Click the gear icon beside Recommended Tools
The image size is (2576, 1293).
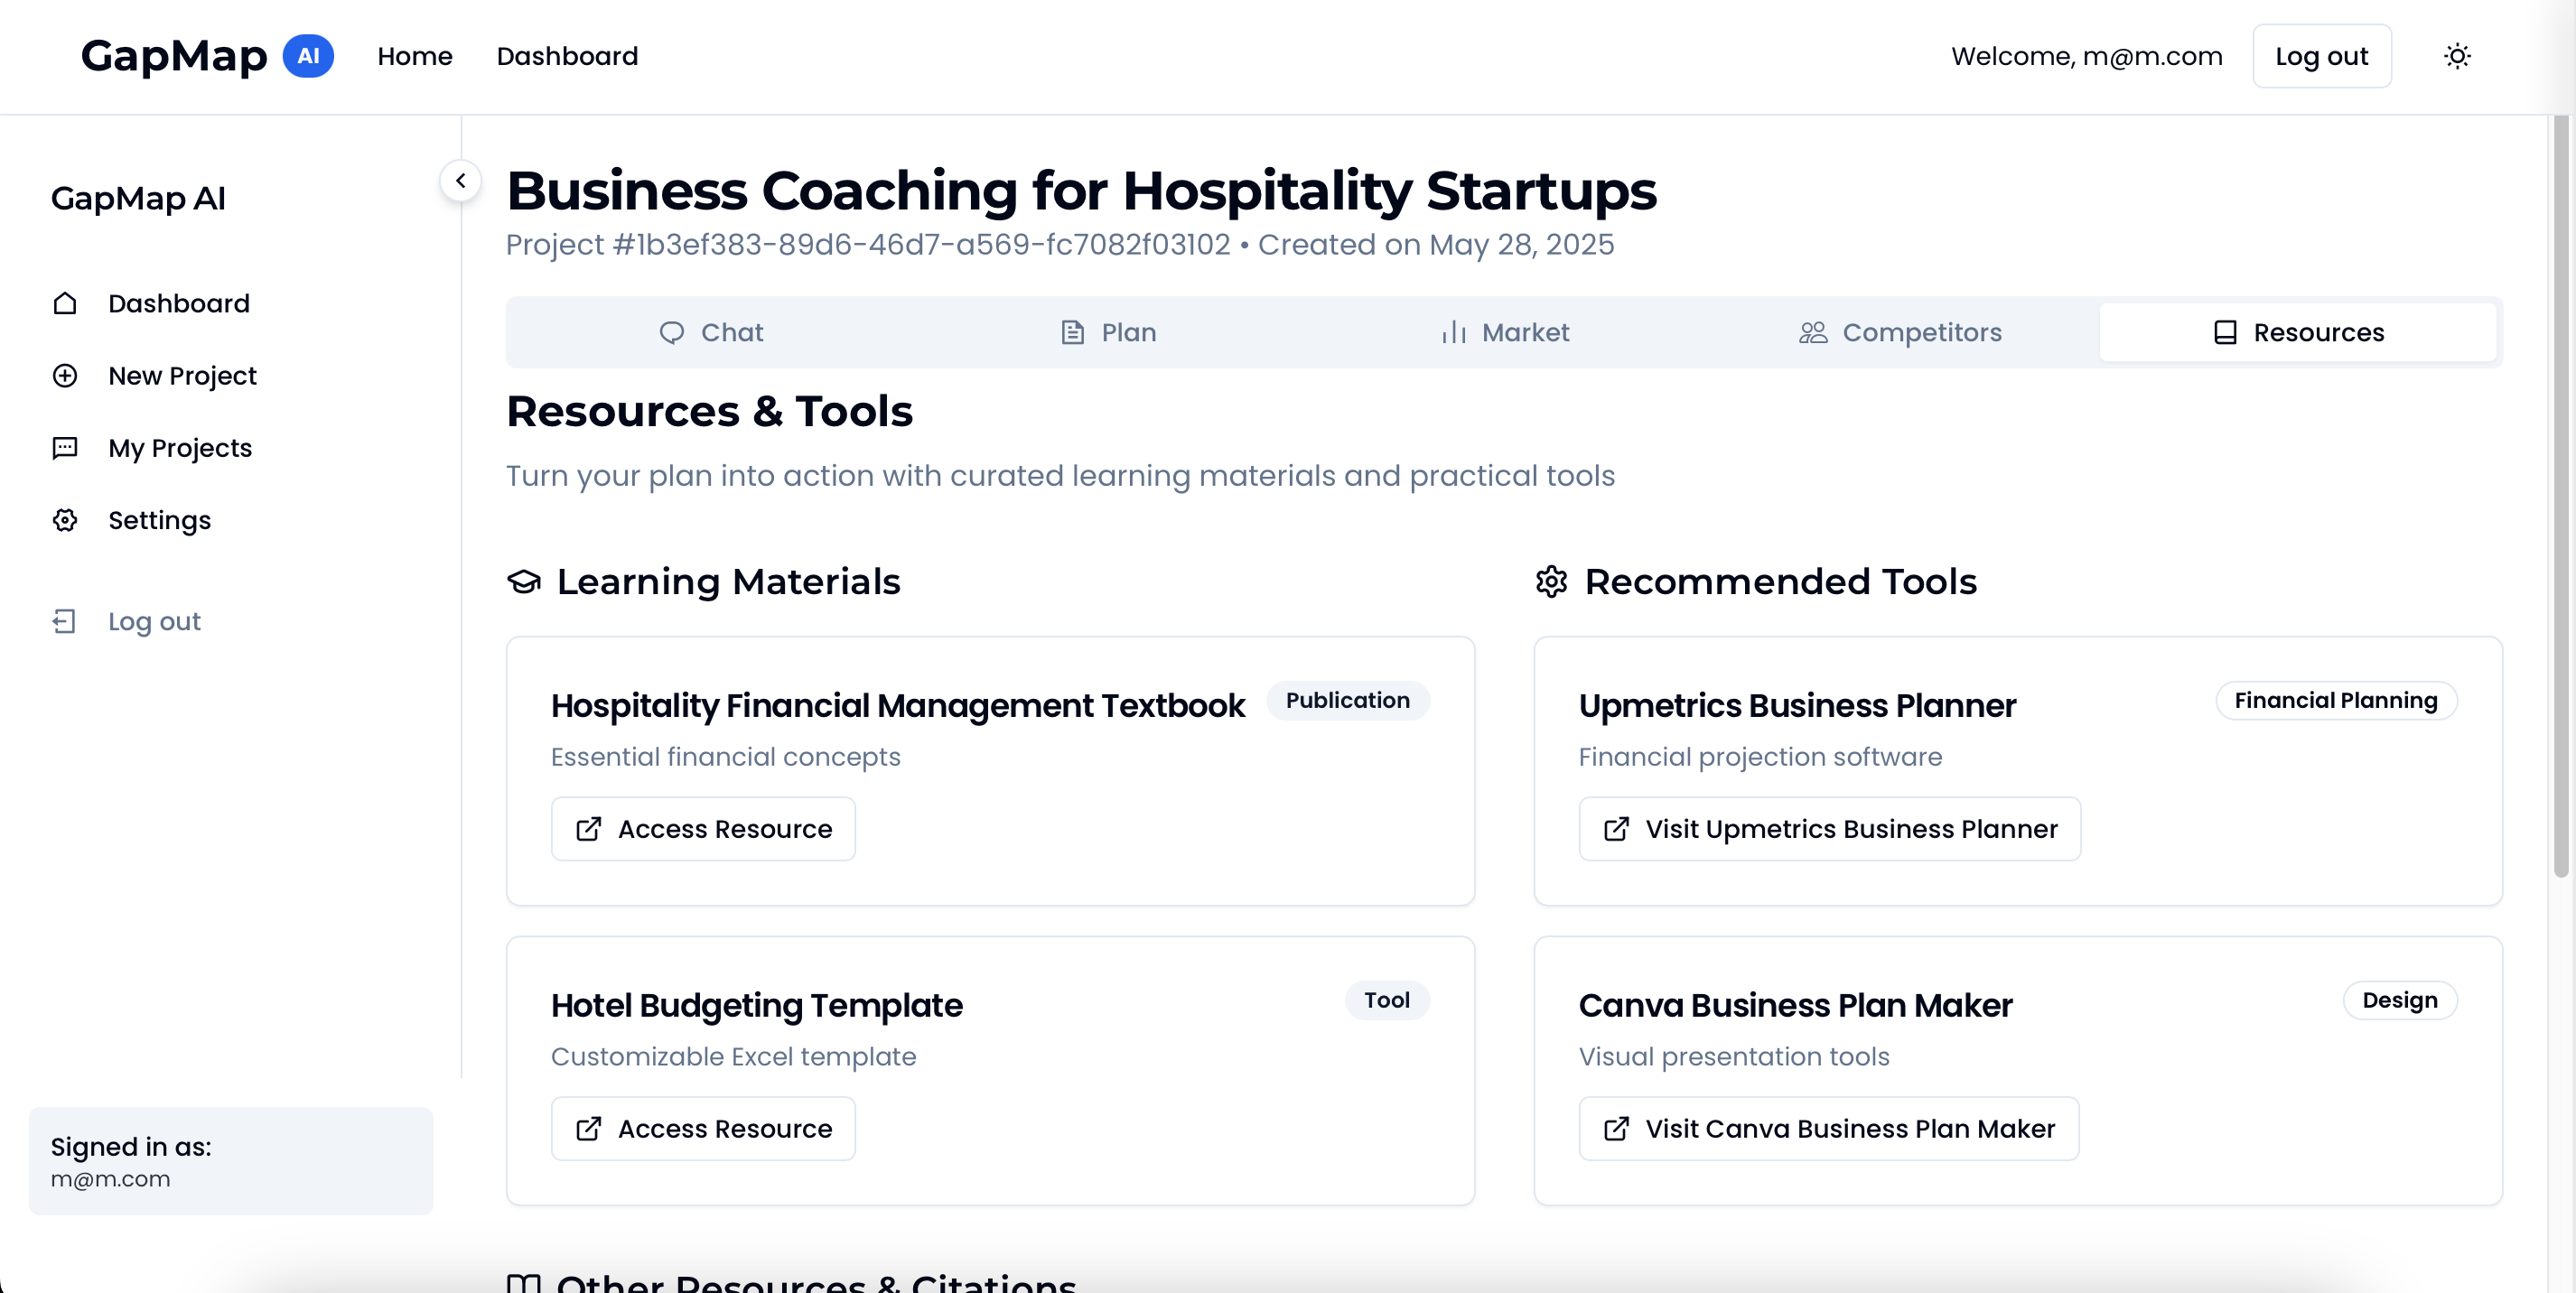coord(1551,582)
